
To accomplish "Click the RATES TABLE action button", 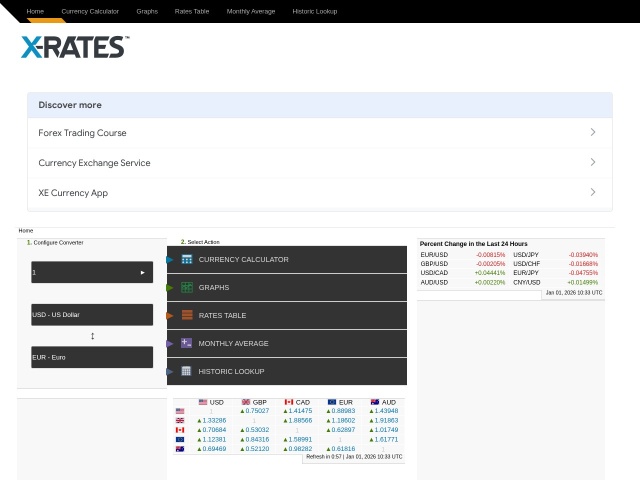I will point(287,316).
